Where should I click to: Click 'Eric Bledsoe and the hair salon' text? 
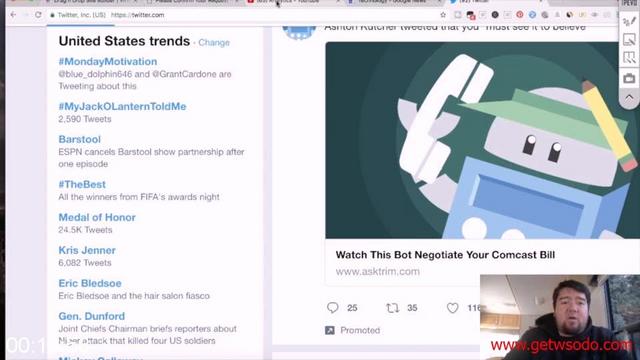134,296
